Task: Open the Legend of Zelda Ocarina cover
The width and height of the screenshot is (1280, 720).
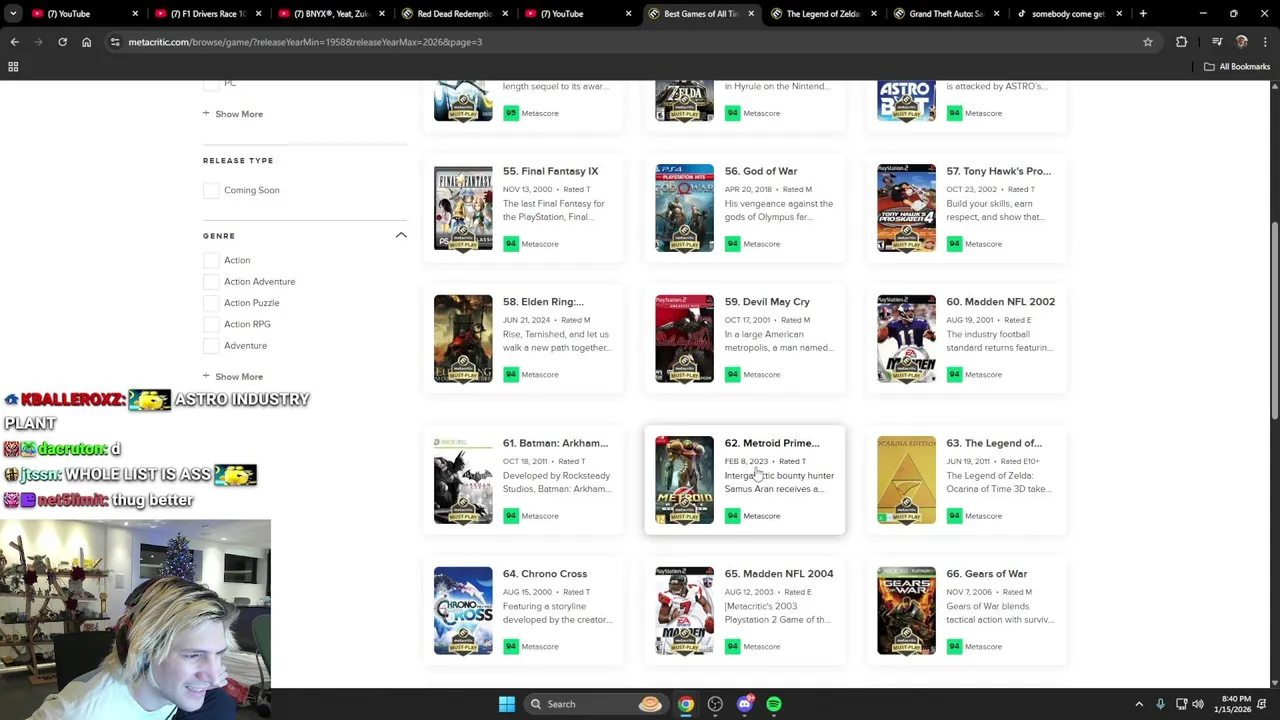Action: (x=907, y=480)
